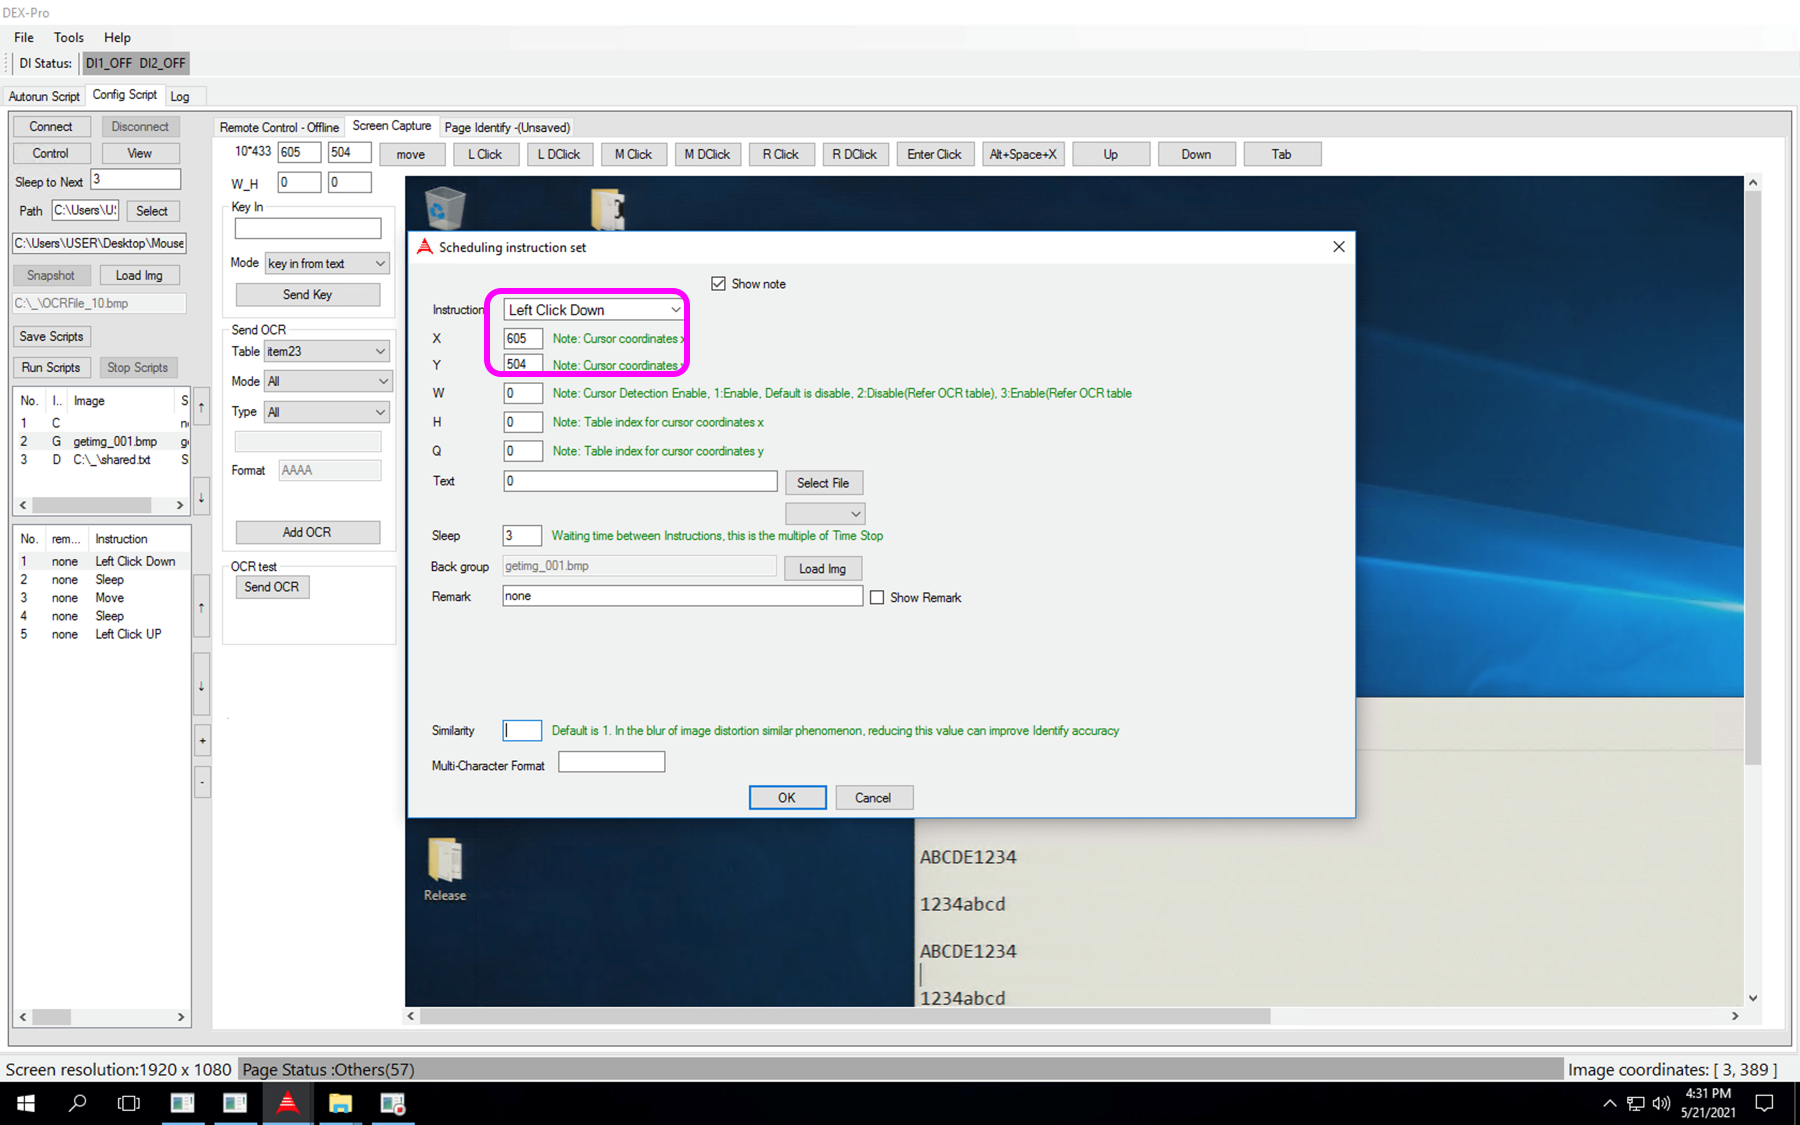Open the Tools menu
The width and height of the screenshot is (1800, 1125).
69,37
